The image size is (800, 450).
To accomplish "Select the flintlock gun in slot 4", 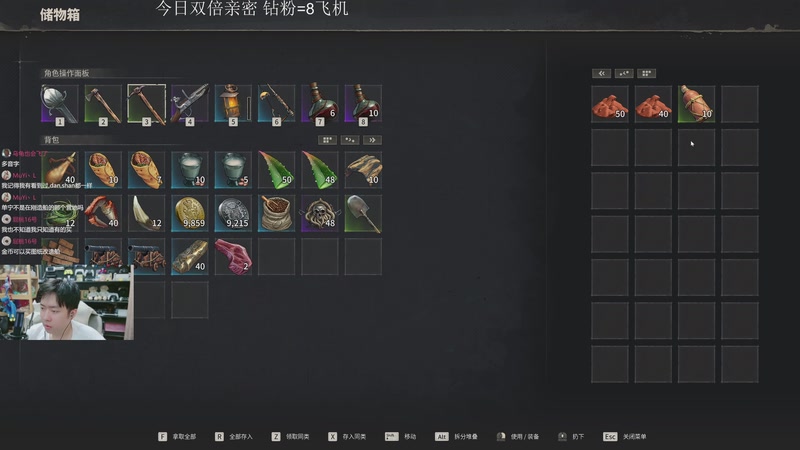I will pyautogui.click(x=190, y=104).
